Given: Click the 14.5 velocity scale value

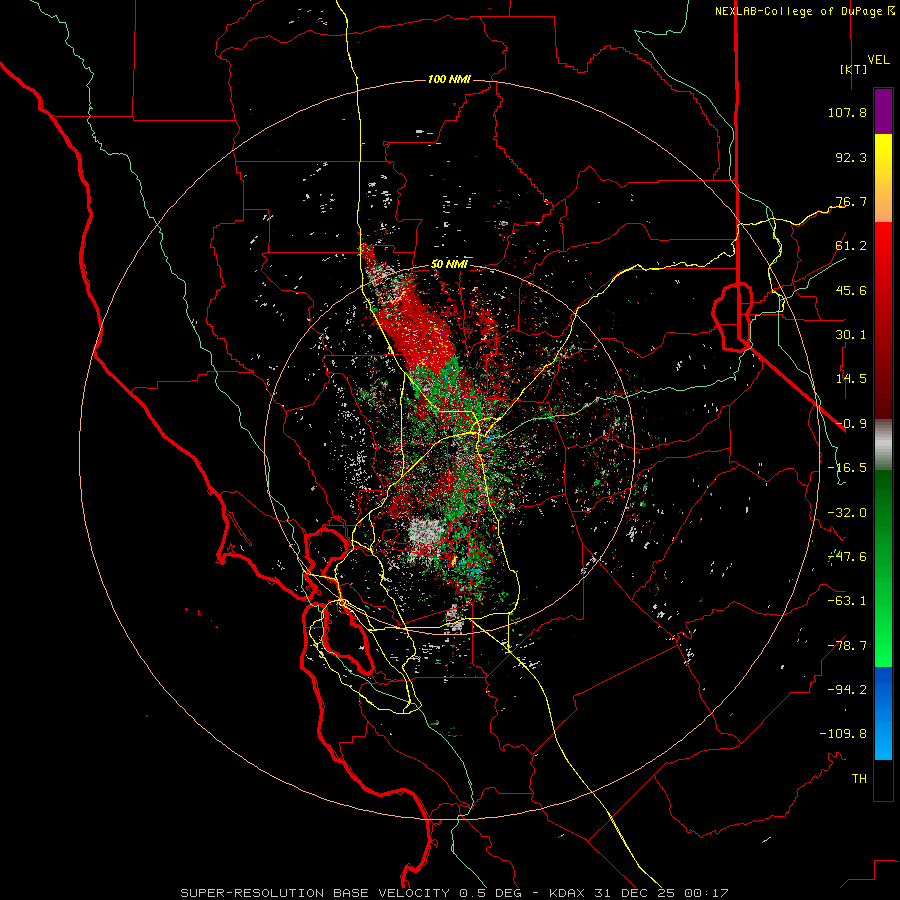Looking at the screenshot, I should (x=851, y=379).
